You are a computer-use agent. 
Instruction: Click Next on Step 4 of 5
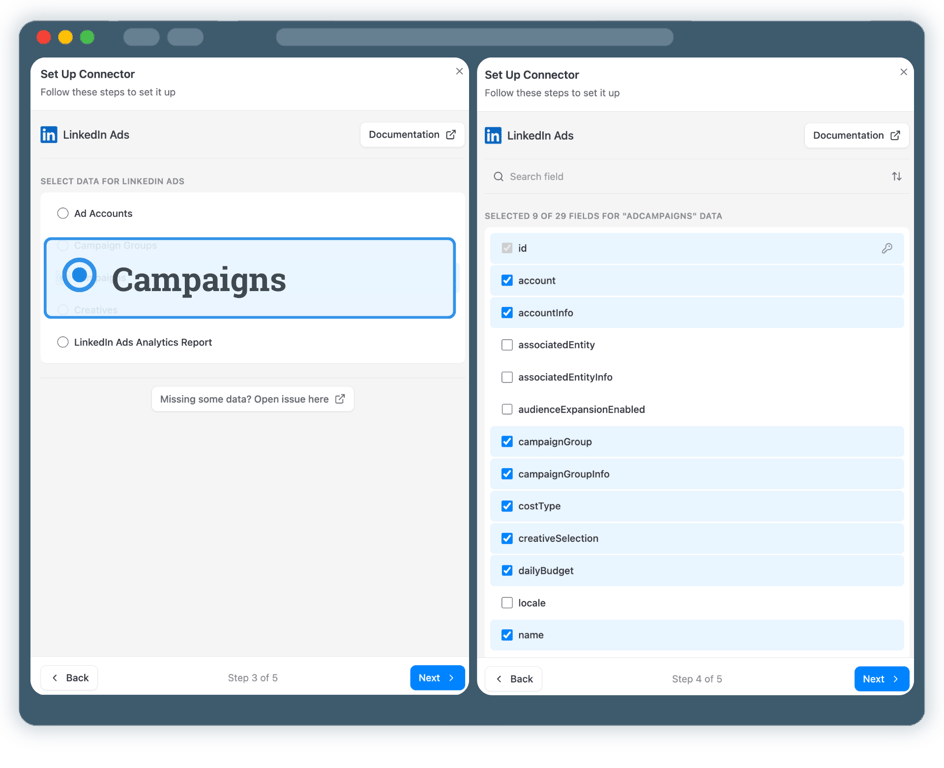pyautogui.click(x=881, y=679)
